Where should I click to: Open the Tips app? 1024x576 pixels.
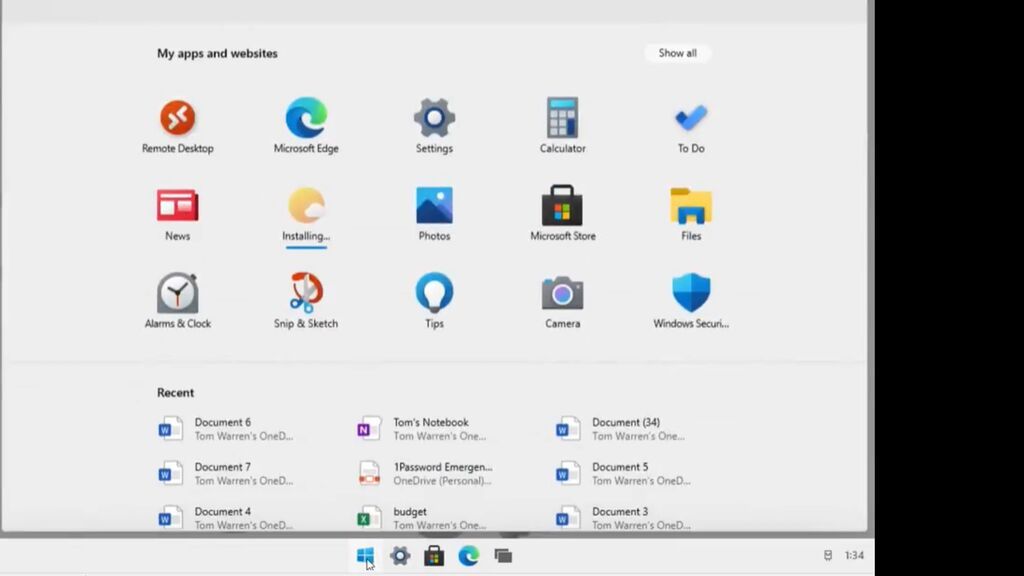tap(434, 301)
